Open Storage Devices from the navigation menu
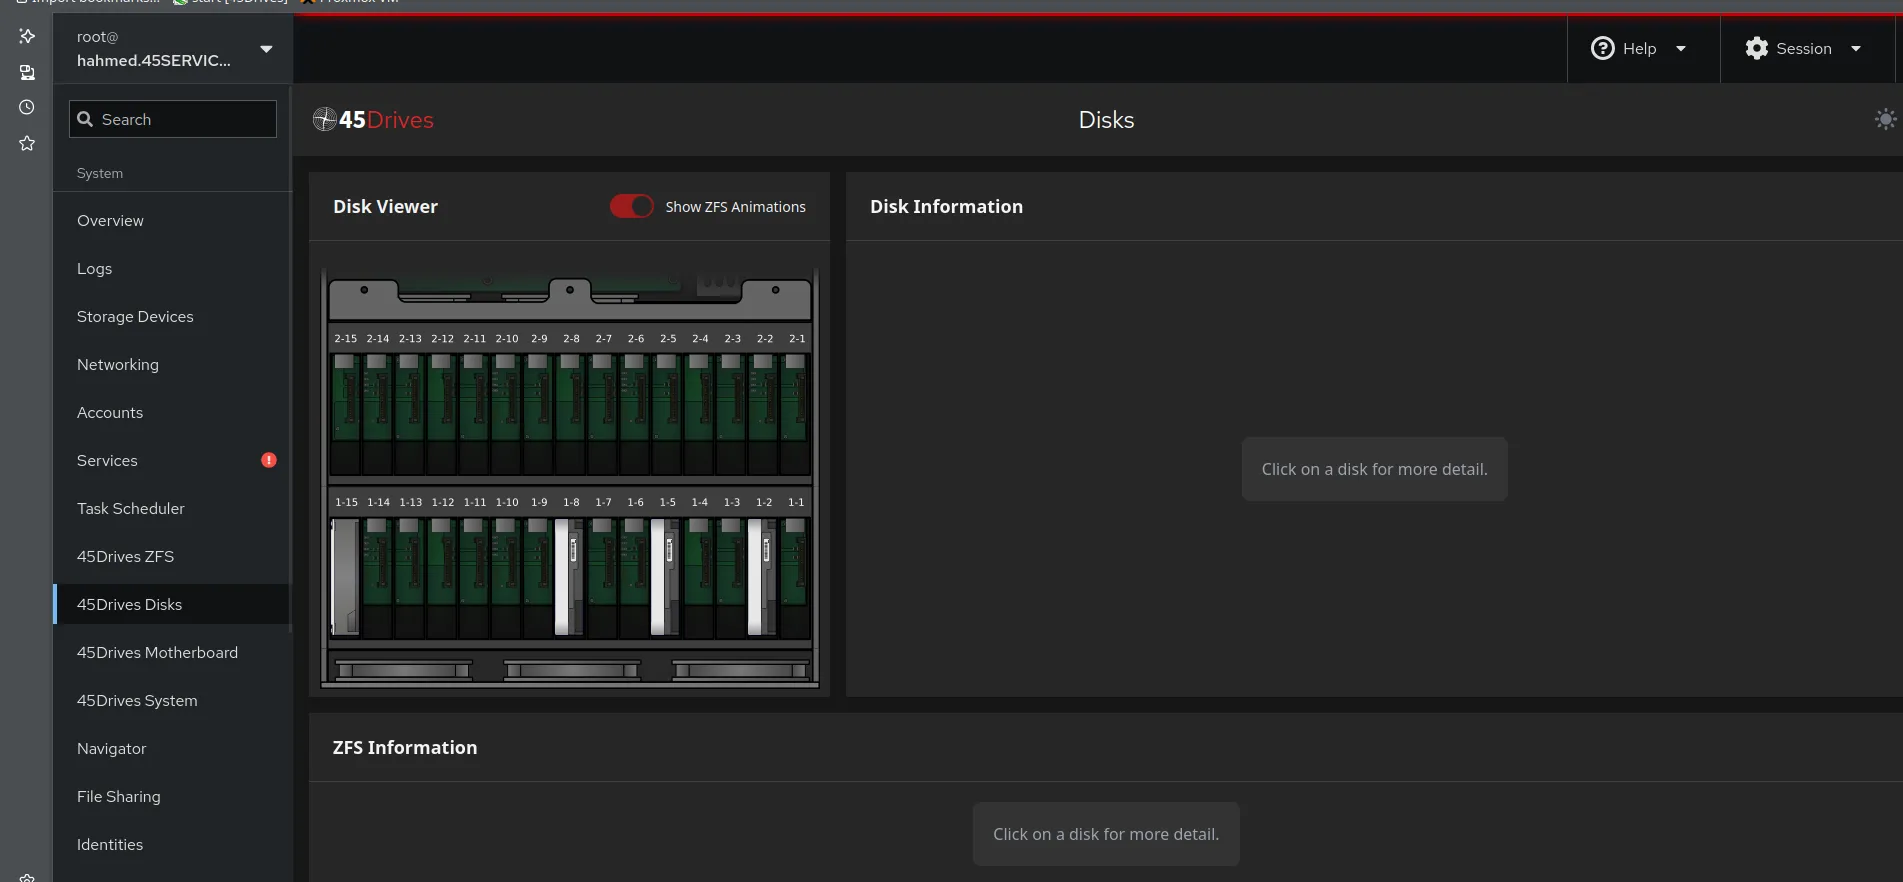 [135, 316]
